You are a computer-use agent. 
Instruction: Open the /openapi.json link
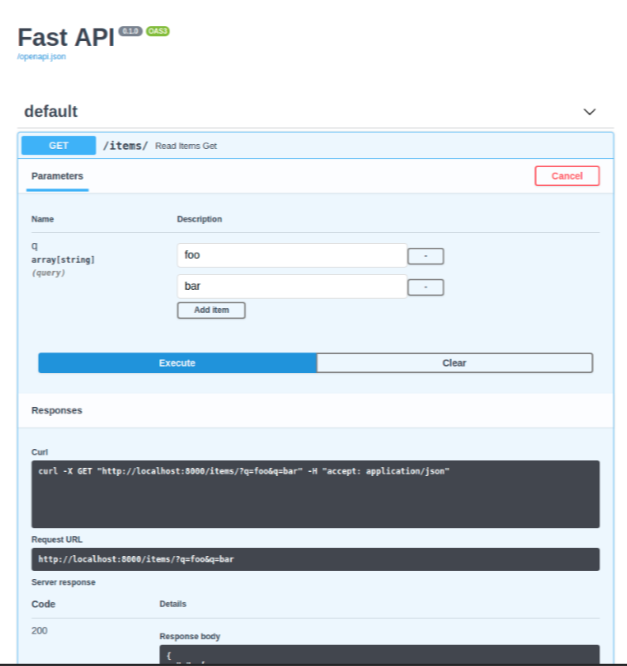tap(41, 56)
